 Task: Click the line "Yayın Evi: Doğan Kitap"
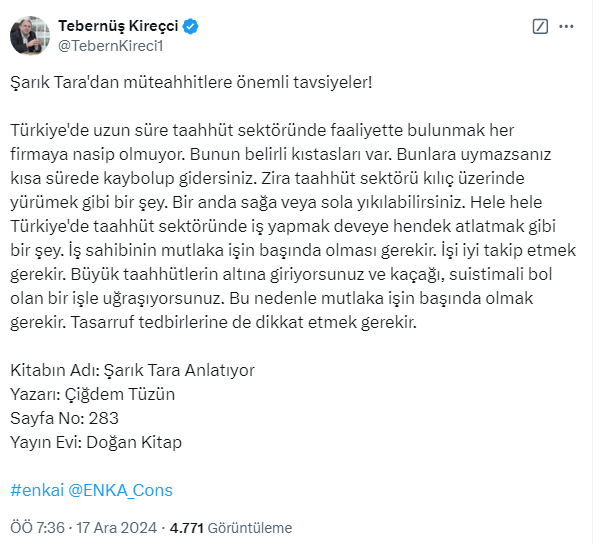[x=97, y=442]
